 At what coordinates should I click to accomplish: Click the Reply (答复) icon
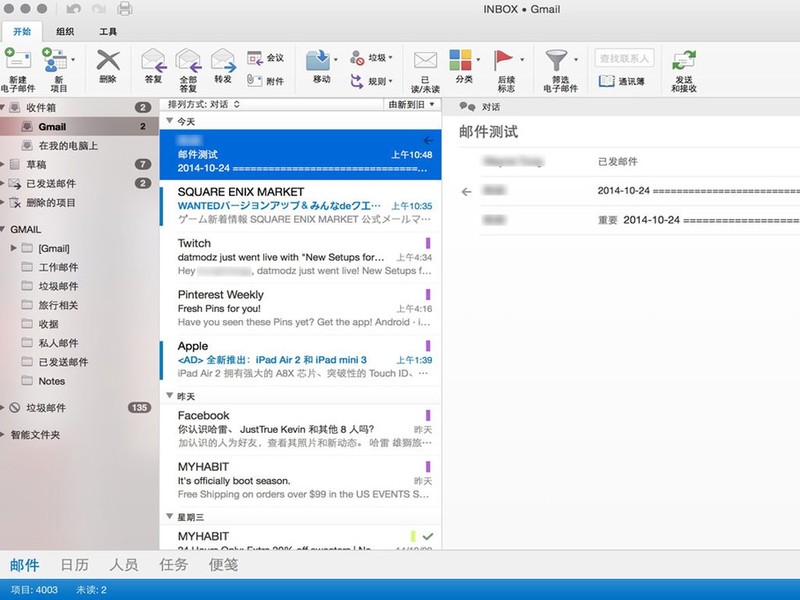[x=153, y=61]
